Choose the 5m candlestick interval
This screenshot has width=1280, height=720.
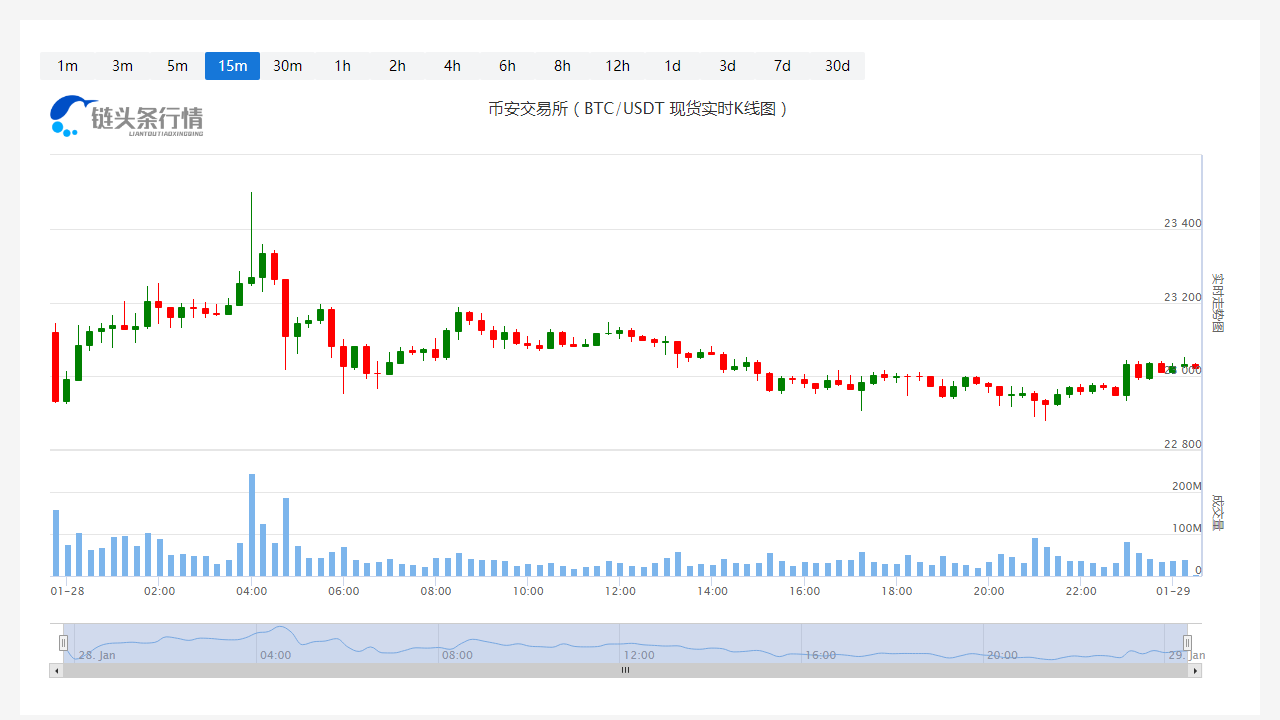coord(177,66)
